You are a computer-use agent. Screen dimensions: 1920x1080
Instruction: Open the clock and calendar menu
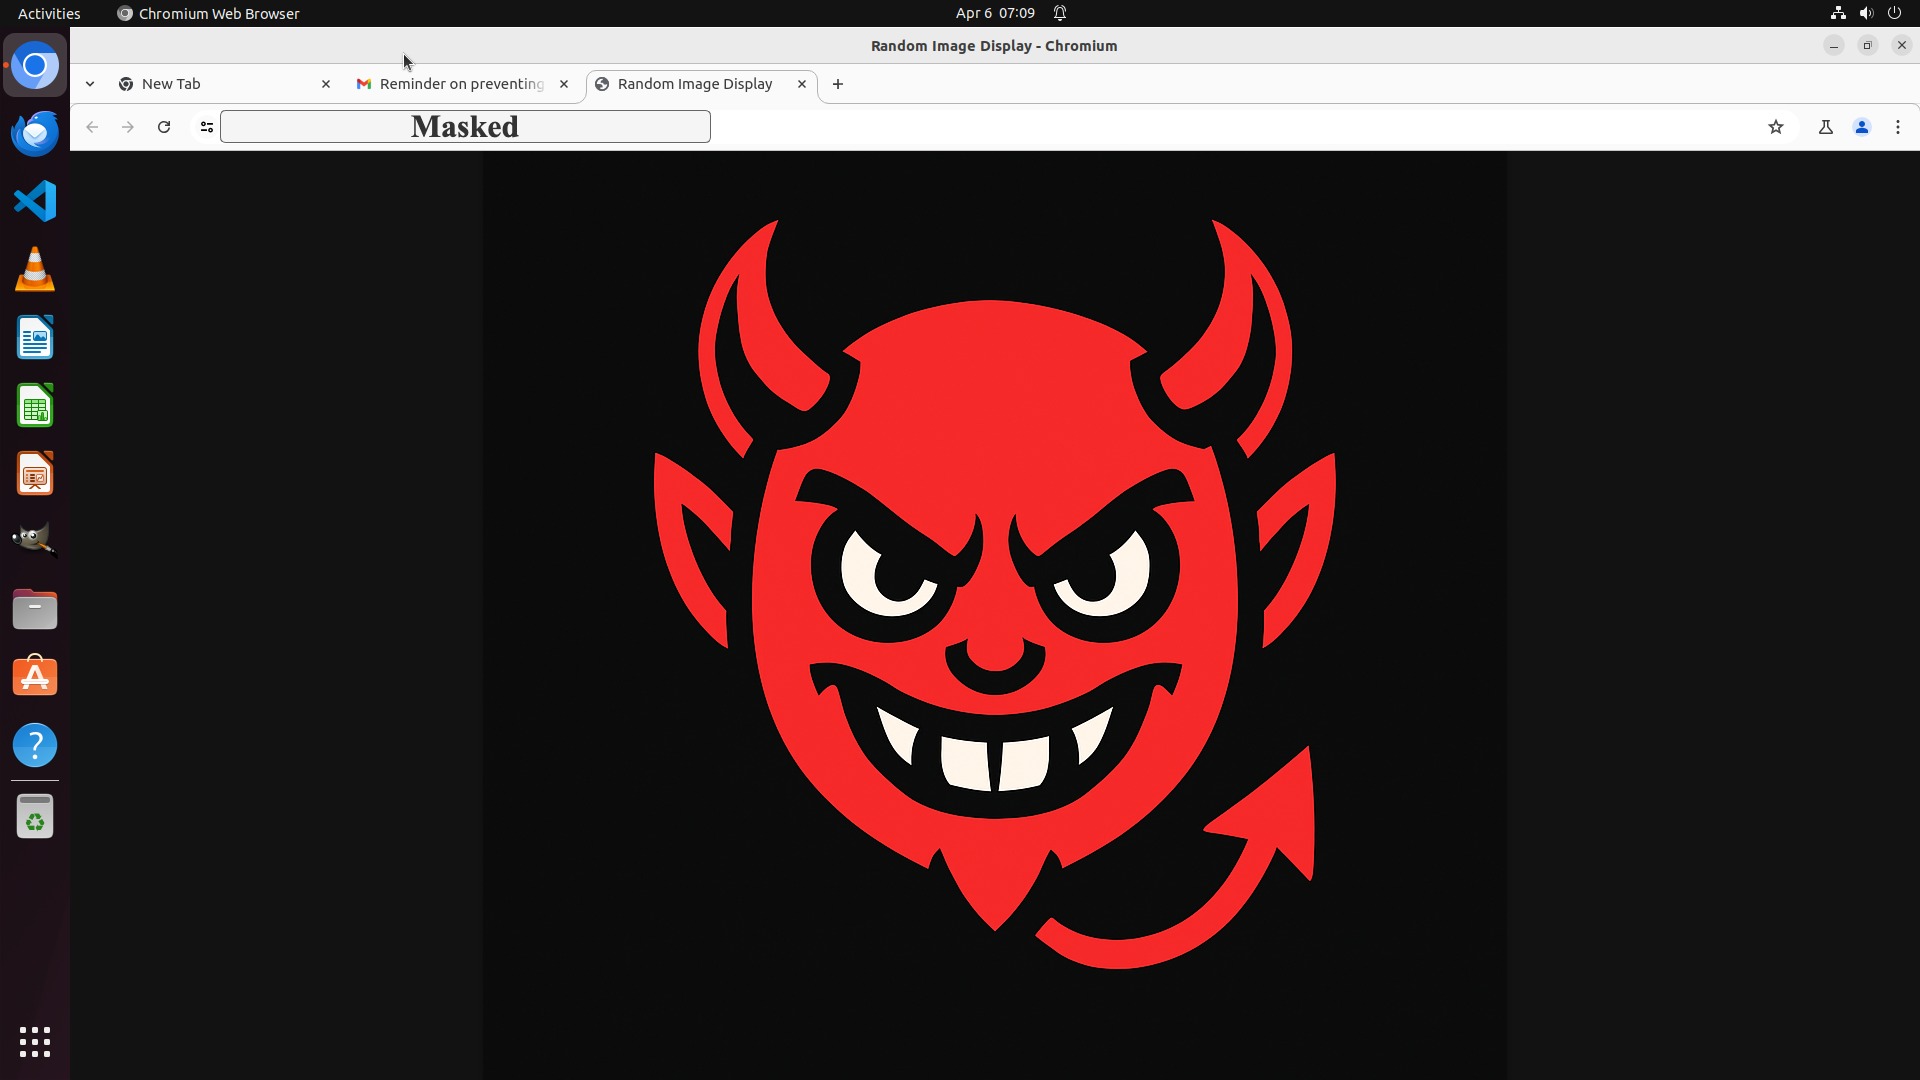tap(995, 13)
